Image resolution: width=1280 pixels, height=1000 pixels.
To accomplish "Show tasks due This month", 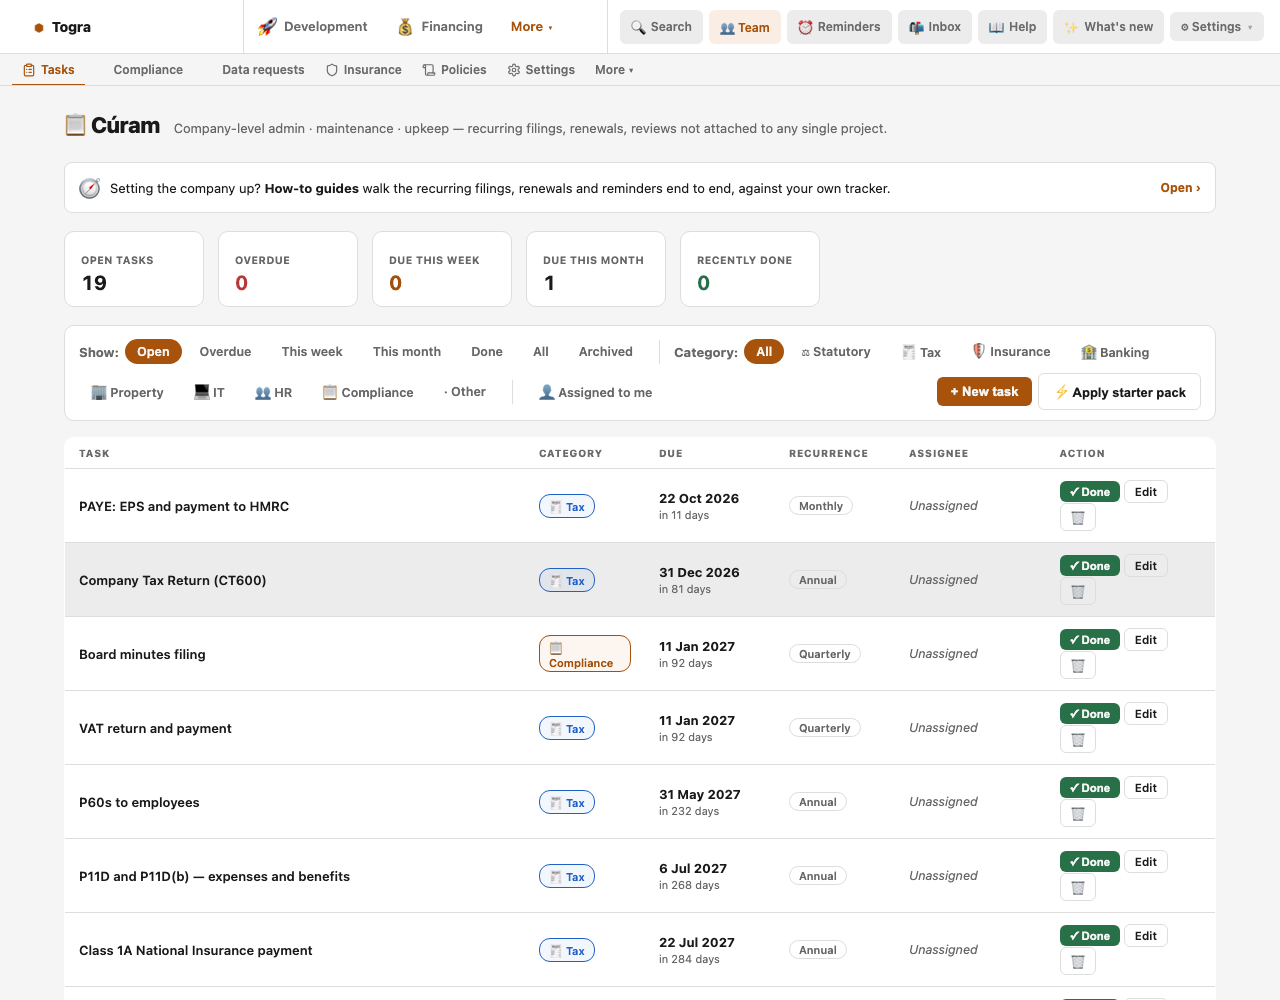I will coord(407,352).
